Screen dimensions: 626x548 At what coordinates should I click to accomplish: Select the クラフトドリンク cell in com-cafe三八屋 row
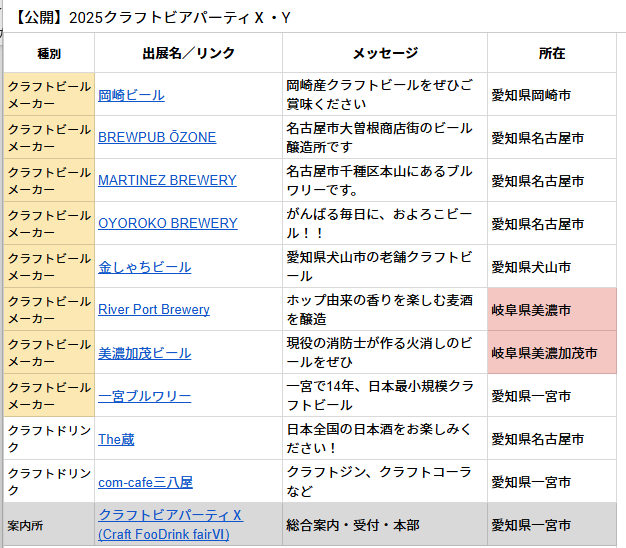pyautogui.click(x=49, y=481)
